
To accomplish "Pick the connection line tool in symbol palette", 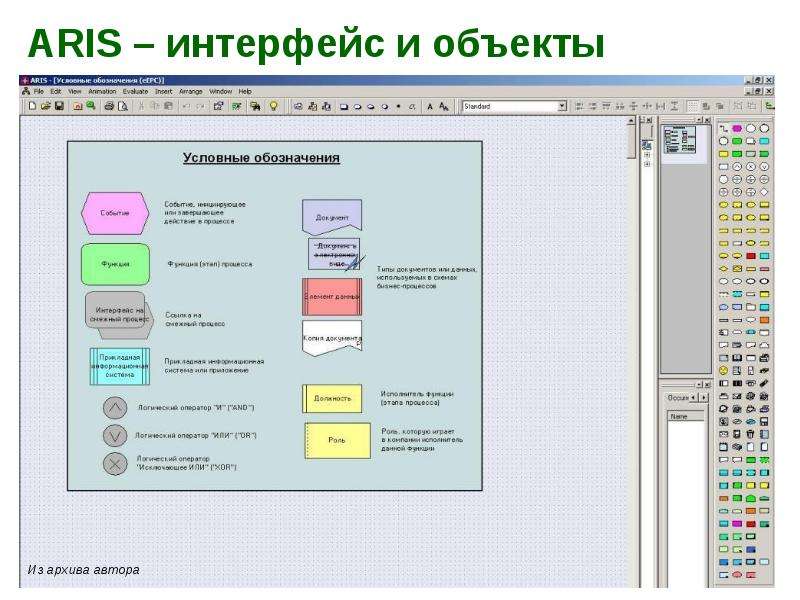I will click(x=723, y=129).
